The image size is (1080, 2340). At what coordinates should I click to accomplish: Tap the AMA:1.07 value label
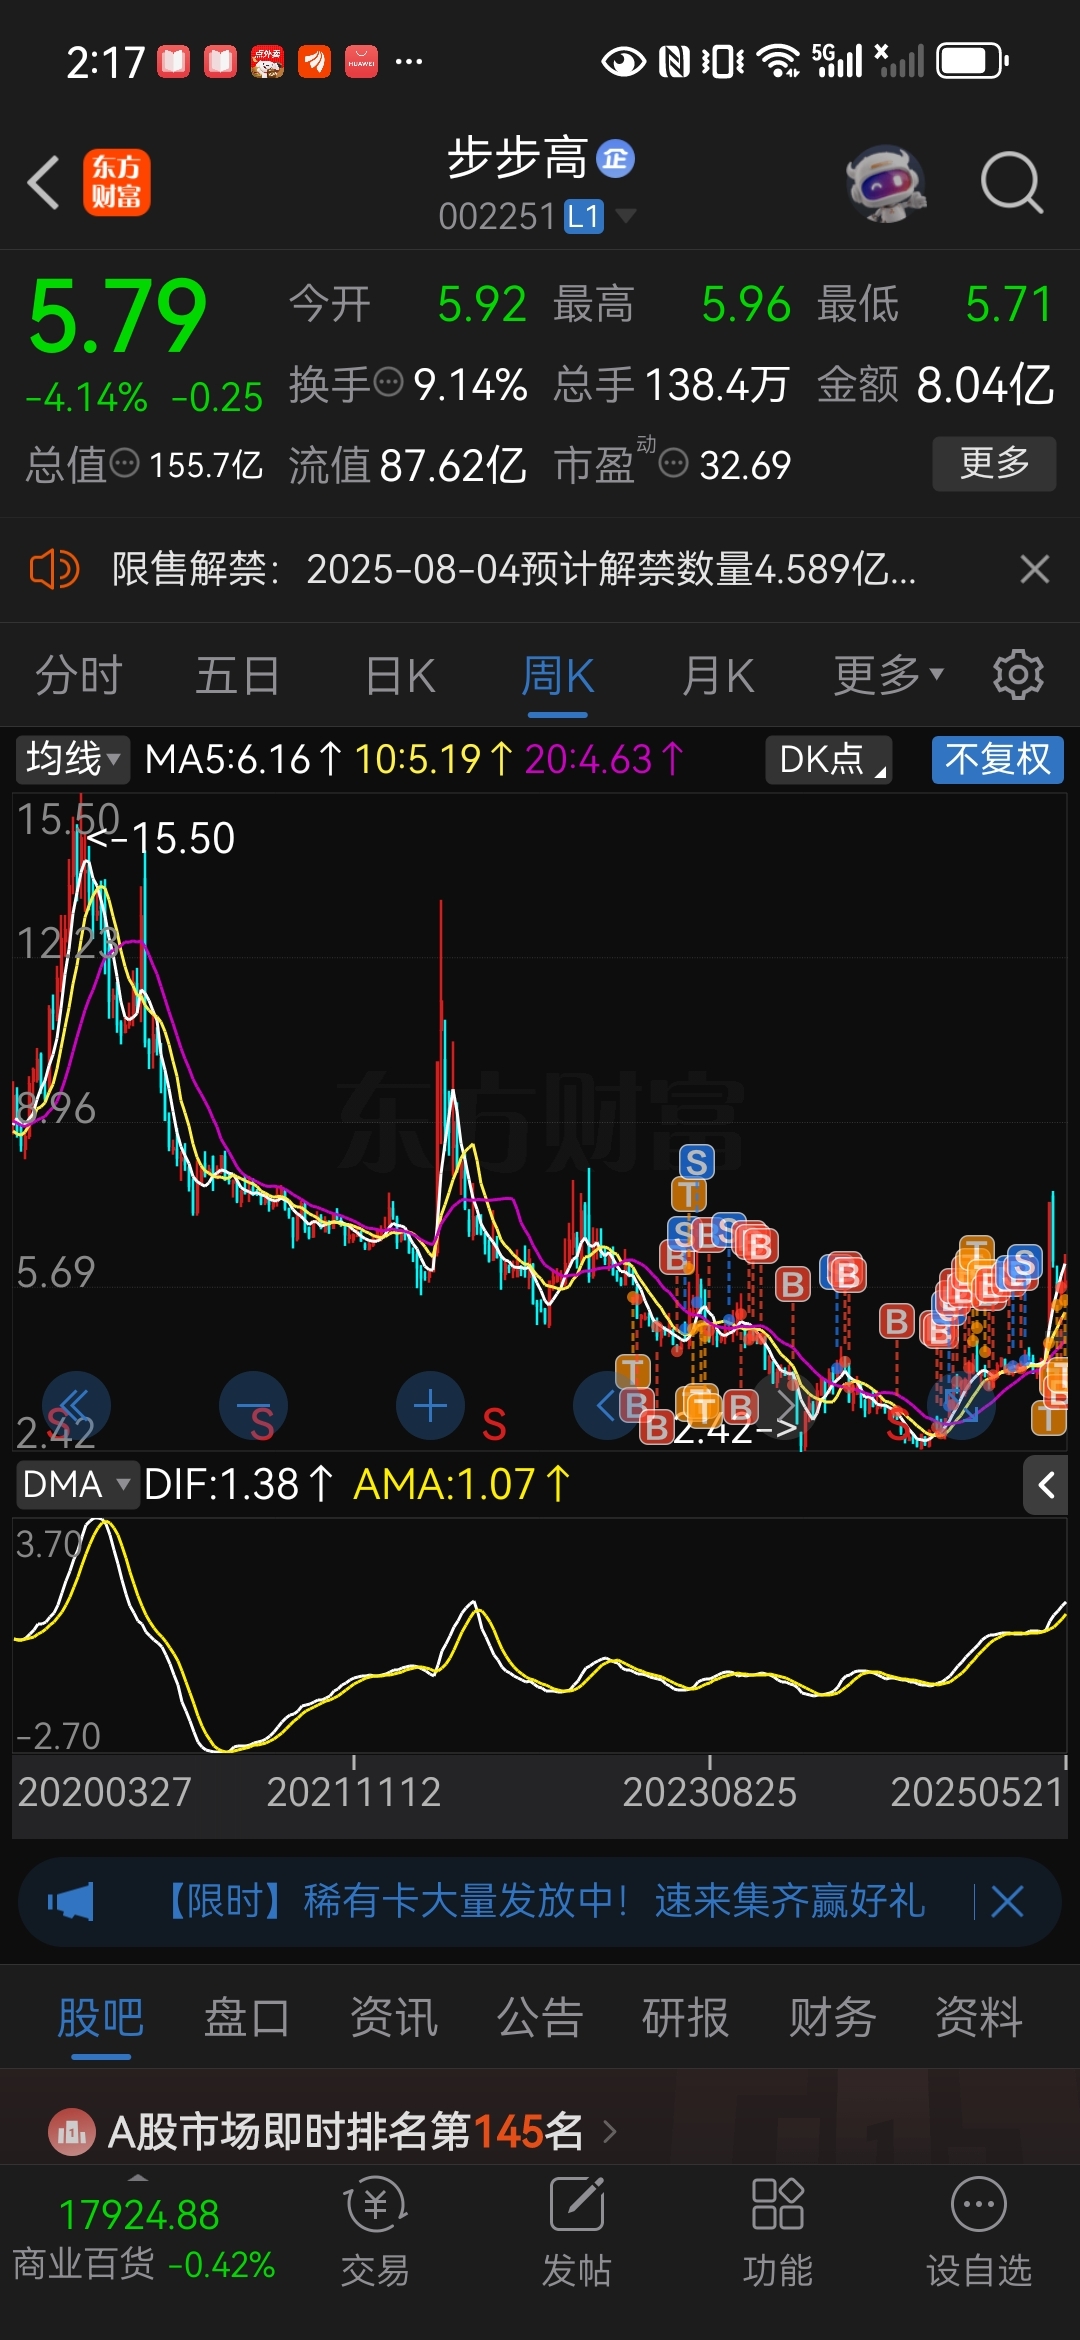[461, 1484]
